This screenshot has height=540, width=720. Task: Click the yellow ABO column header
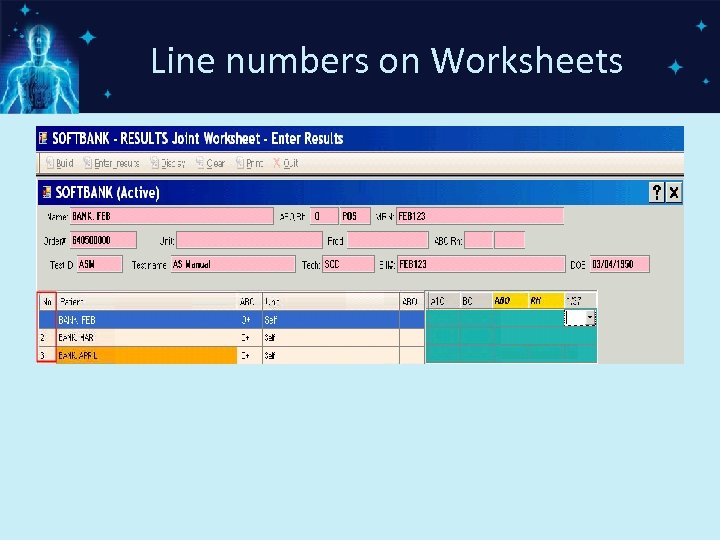click(510, 301)
